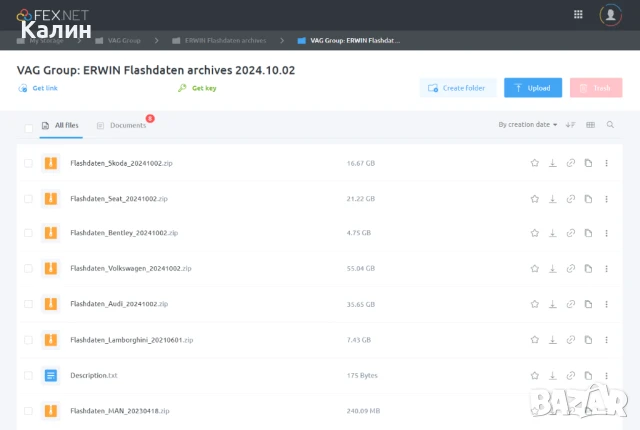Check the select-all files checkbox

(x=28, y=127)
